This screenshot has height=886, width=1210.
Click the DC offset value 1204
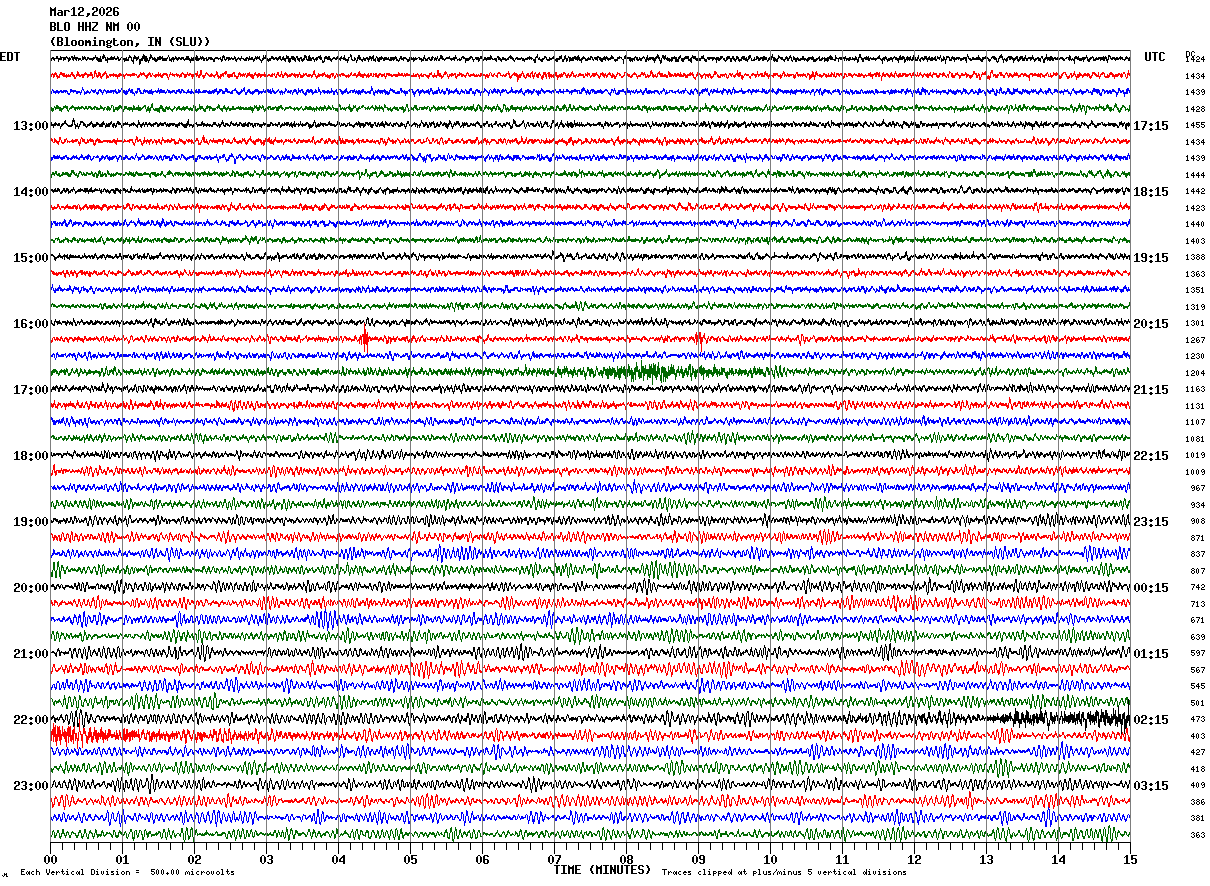(x=1195, y=373)
